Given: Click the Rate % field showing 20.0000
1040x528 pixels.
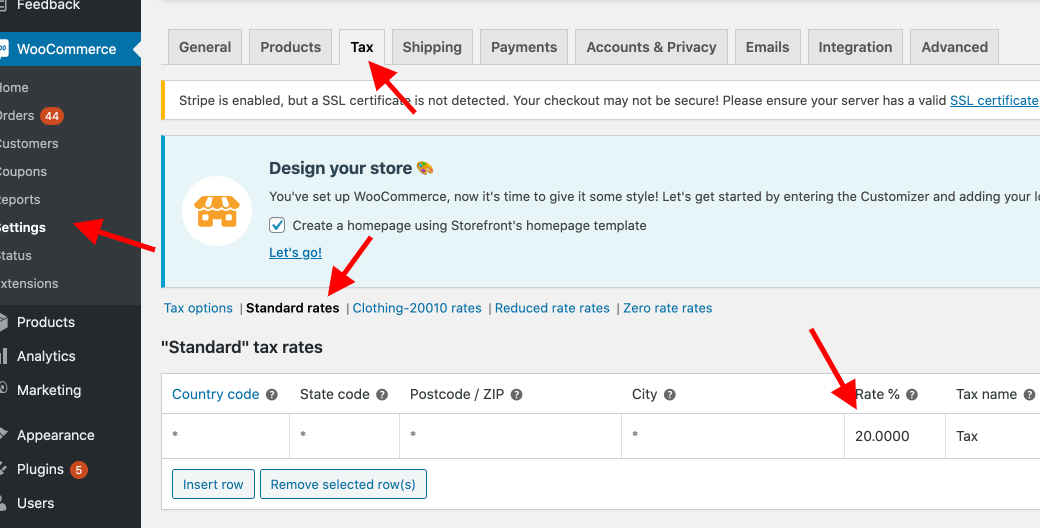Looking at the screenshot, I should [895, 436].
